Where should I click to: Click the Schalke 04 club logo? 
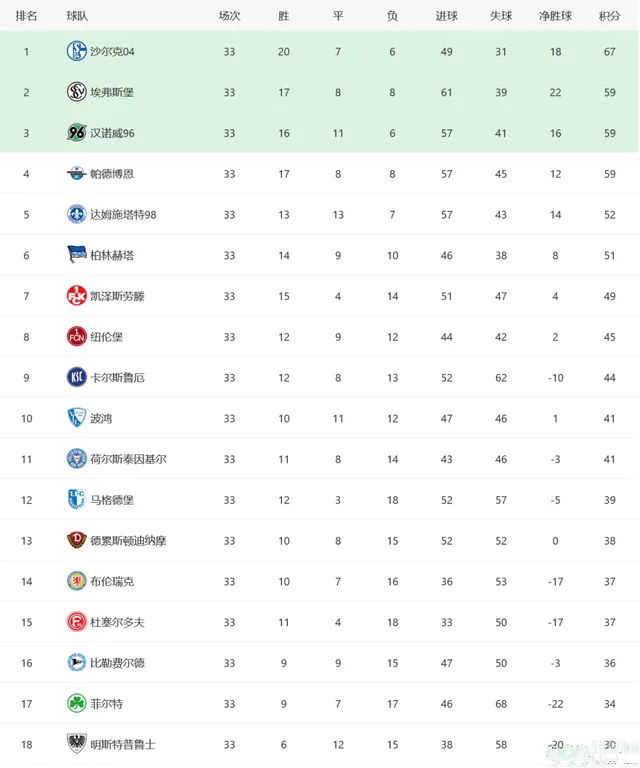tap(76, 51)
